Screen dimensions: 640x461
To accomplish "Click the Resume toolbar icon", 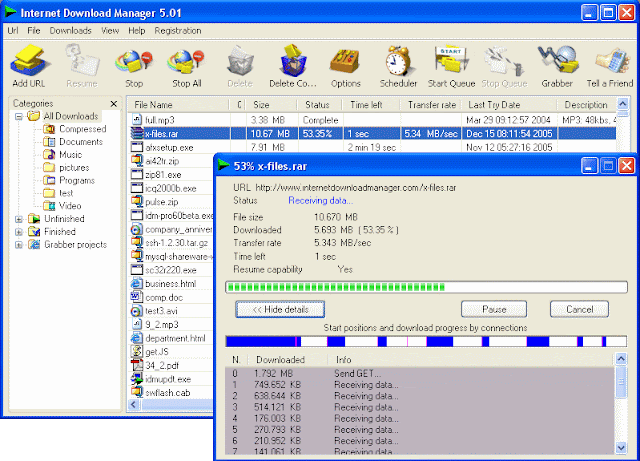I will [82, 61].
